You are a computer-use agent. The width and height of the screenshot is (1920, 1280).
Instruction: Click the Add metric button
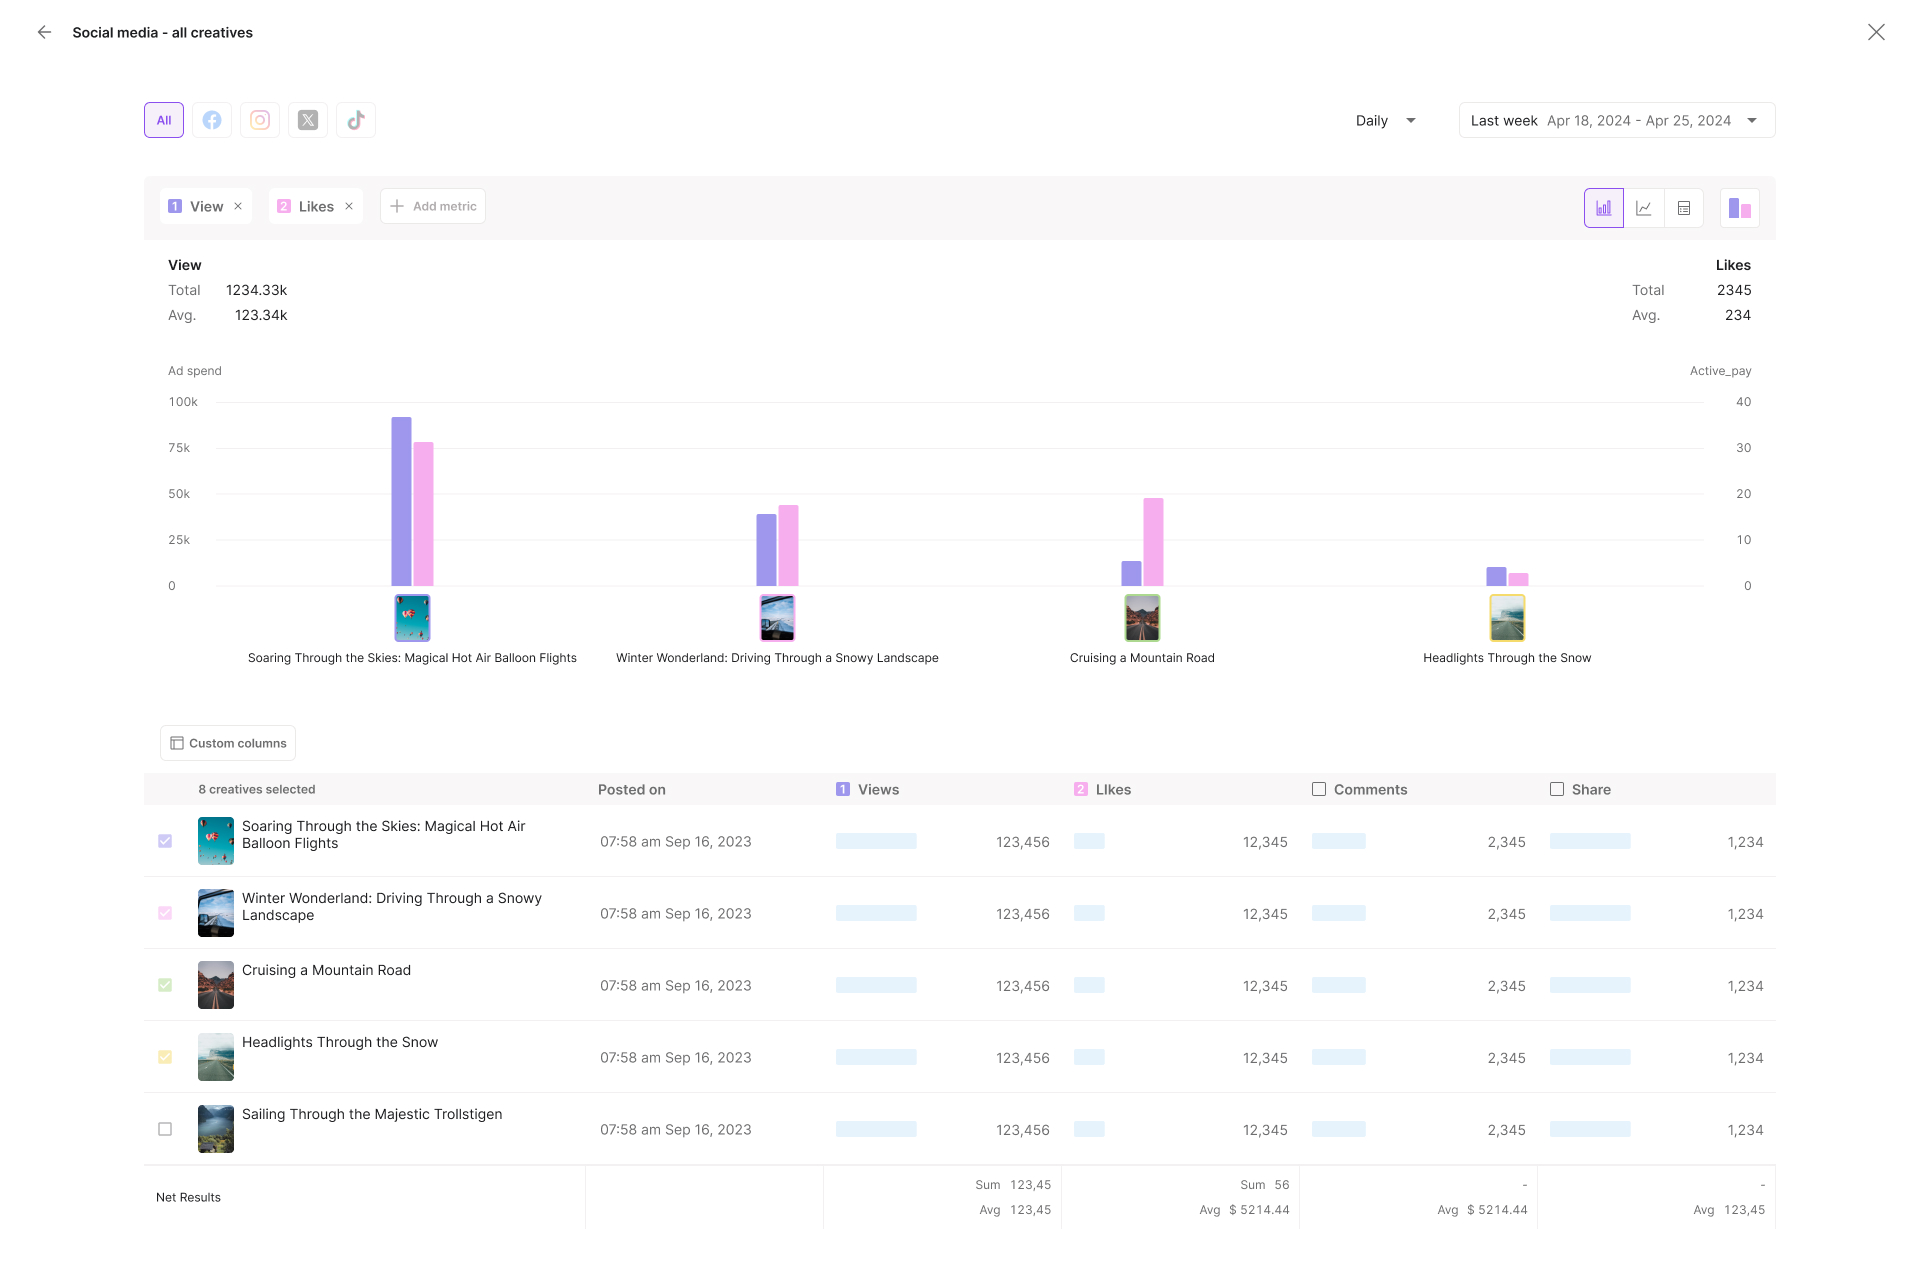433,206
